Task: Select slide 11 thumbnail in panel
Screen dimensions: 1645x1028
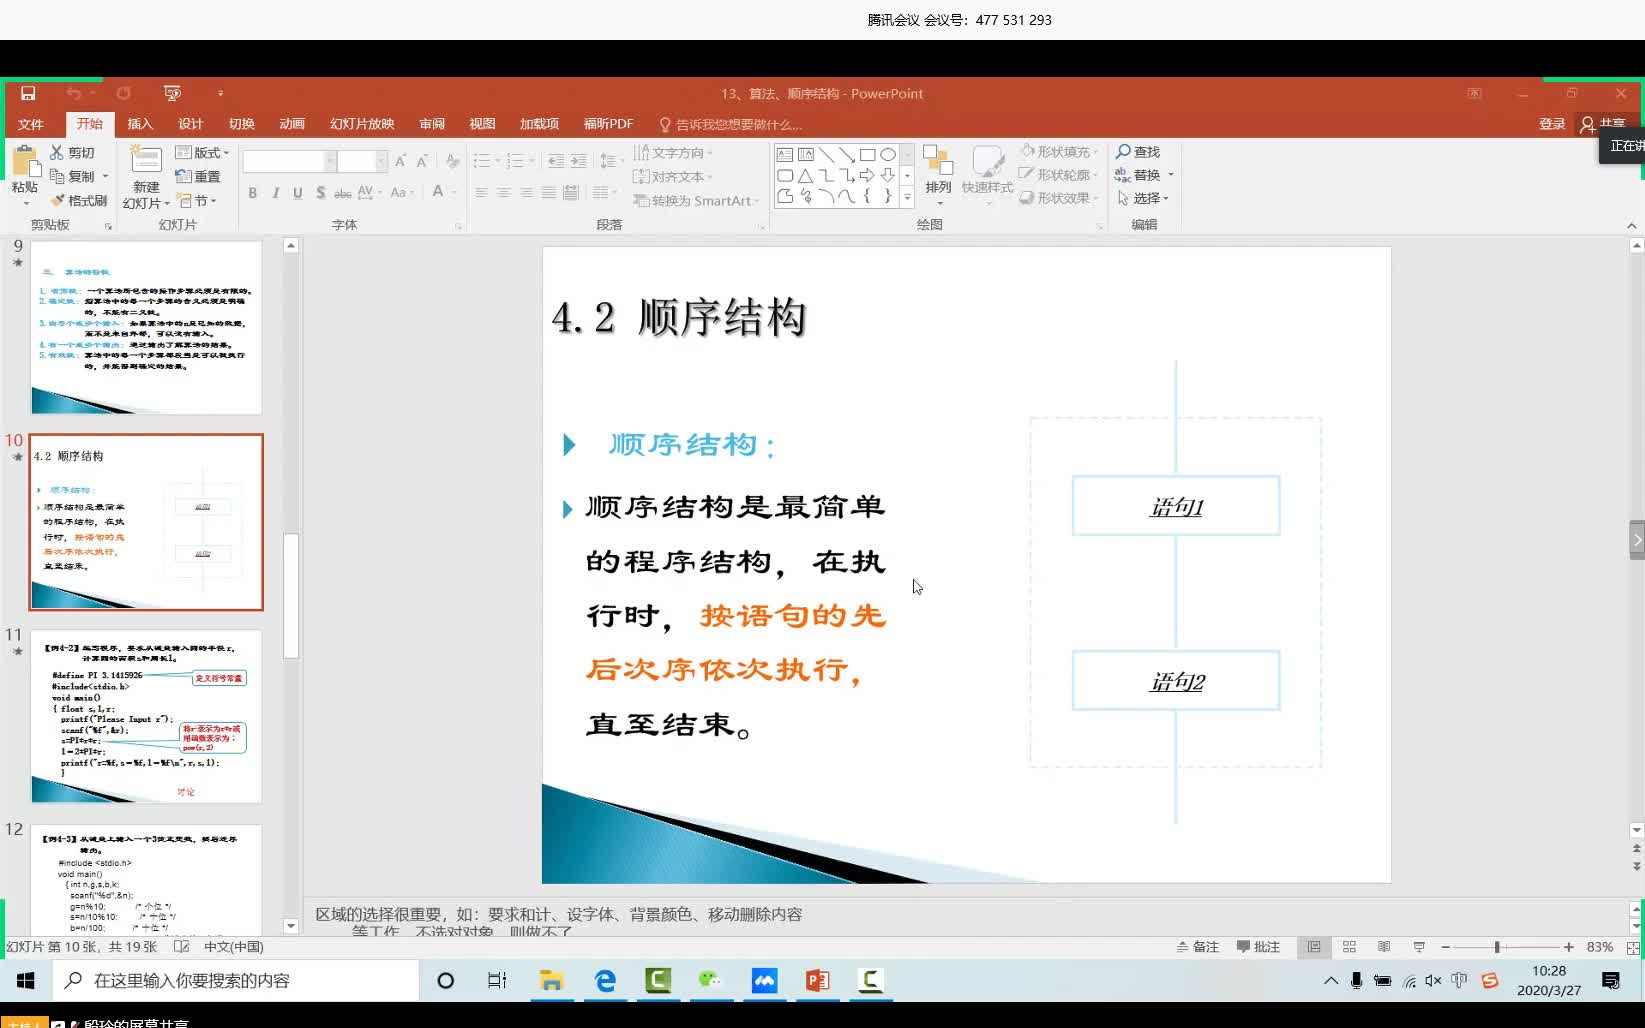Action: [146, 716]
